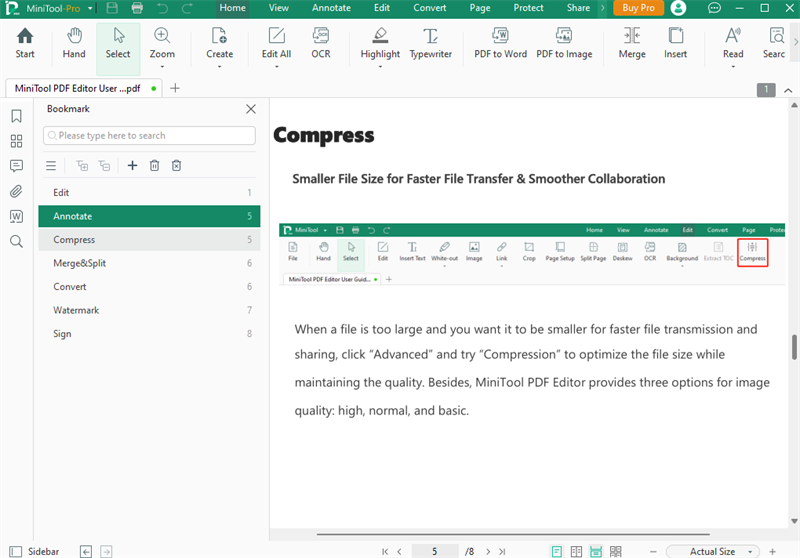This screenshot has height=558, width=800.
Task: Save the document via title bar icon
Action: tap(112, 8)
